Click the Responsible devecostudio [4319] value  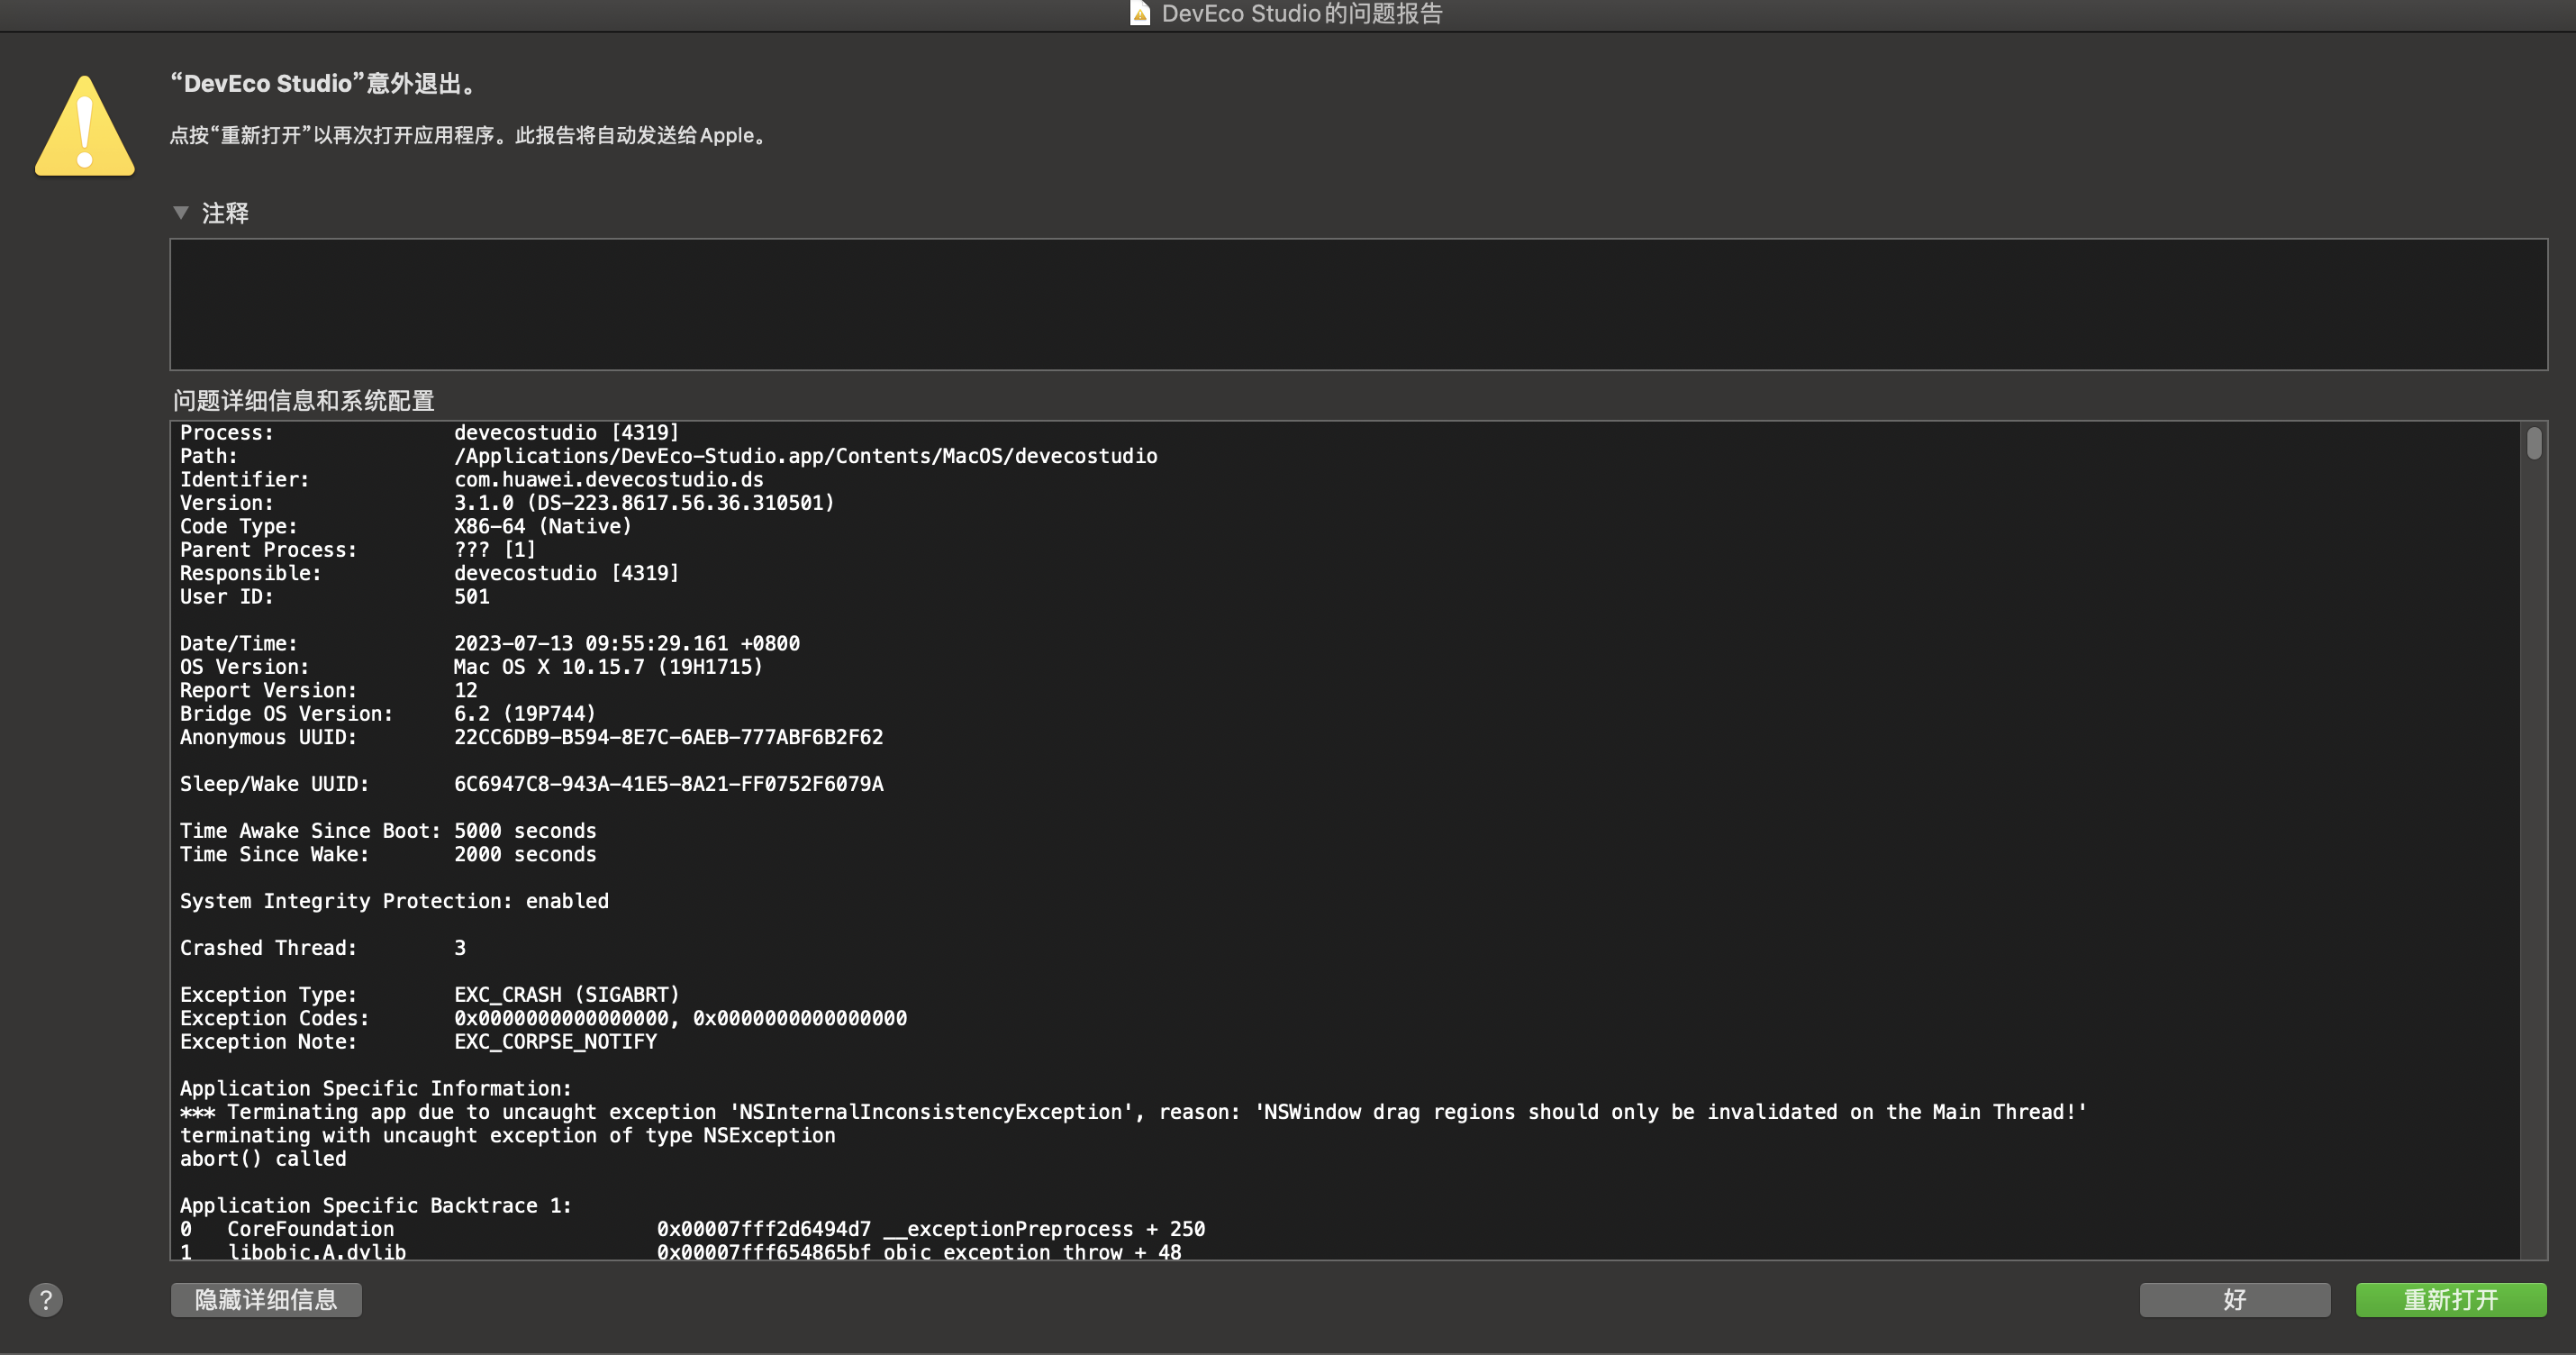pyautogui.click(x=566, y=573)
